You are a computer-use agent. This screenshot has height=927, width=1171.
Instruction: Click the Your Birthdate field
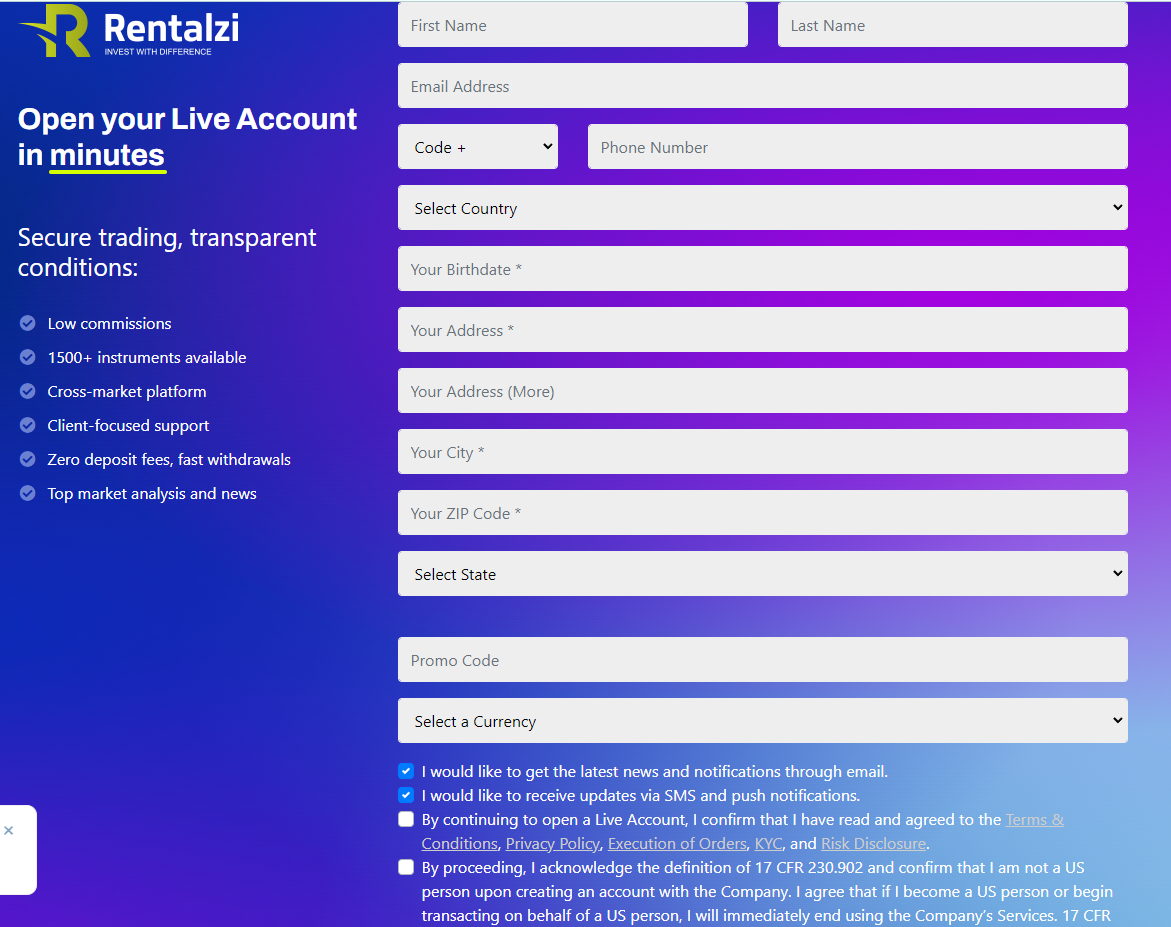pos(762,269)
